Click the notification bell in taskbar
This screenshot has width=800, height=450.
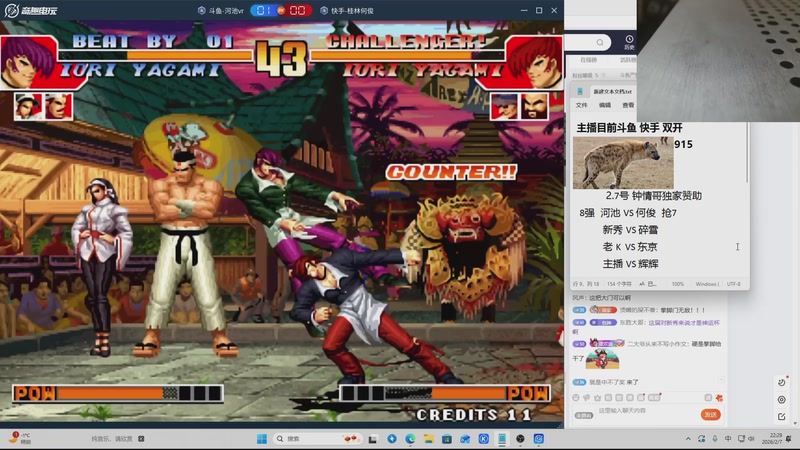pos(789,439)
